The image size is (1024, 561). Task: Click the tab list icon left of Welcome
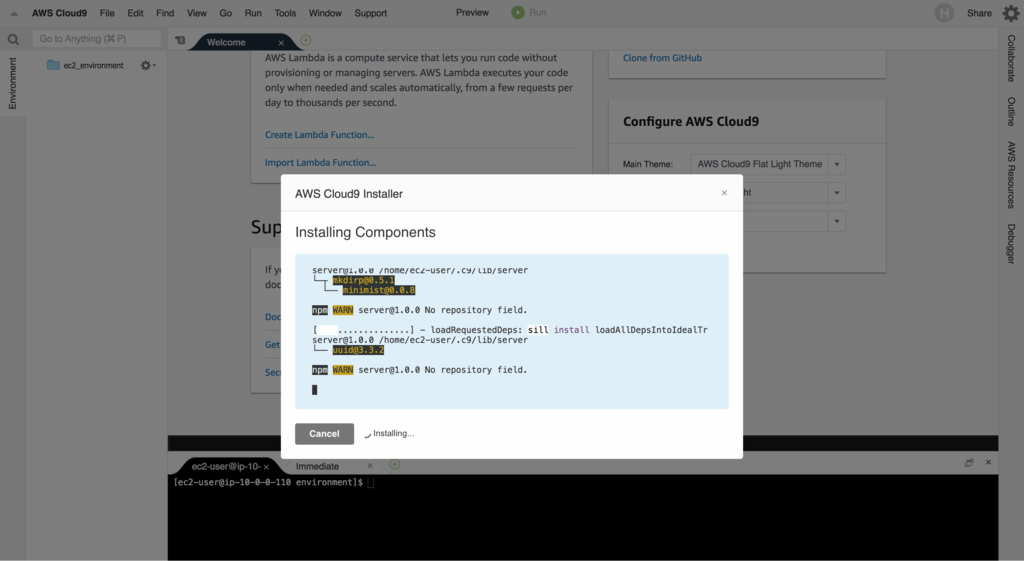180,40
